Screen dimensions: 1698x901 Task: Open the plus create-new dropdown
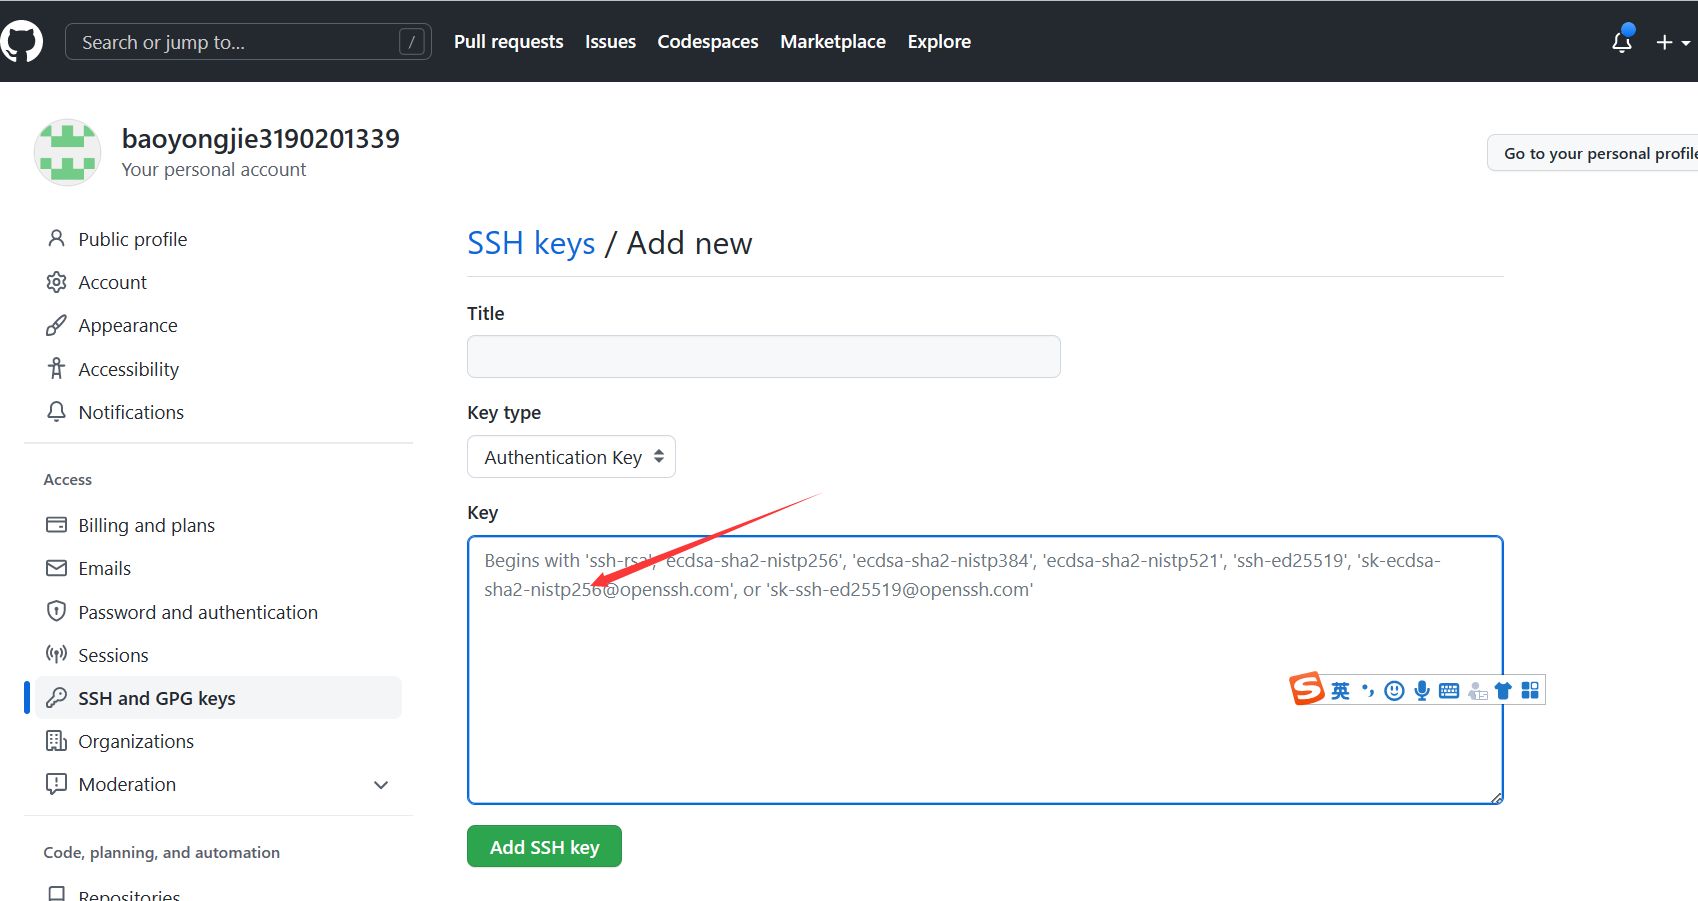[x=1672, y=42]
